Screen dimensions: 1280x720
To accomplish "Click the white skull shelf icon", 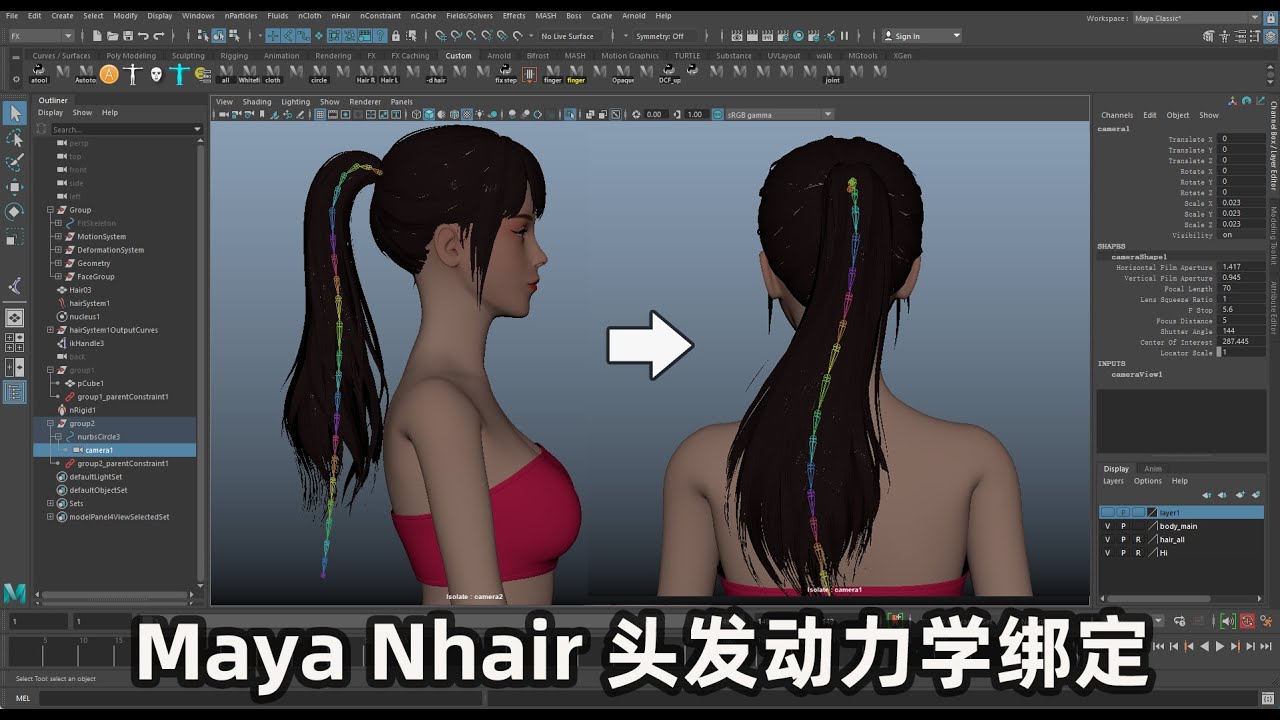I will (x=156, y=73).
